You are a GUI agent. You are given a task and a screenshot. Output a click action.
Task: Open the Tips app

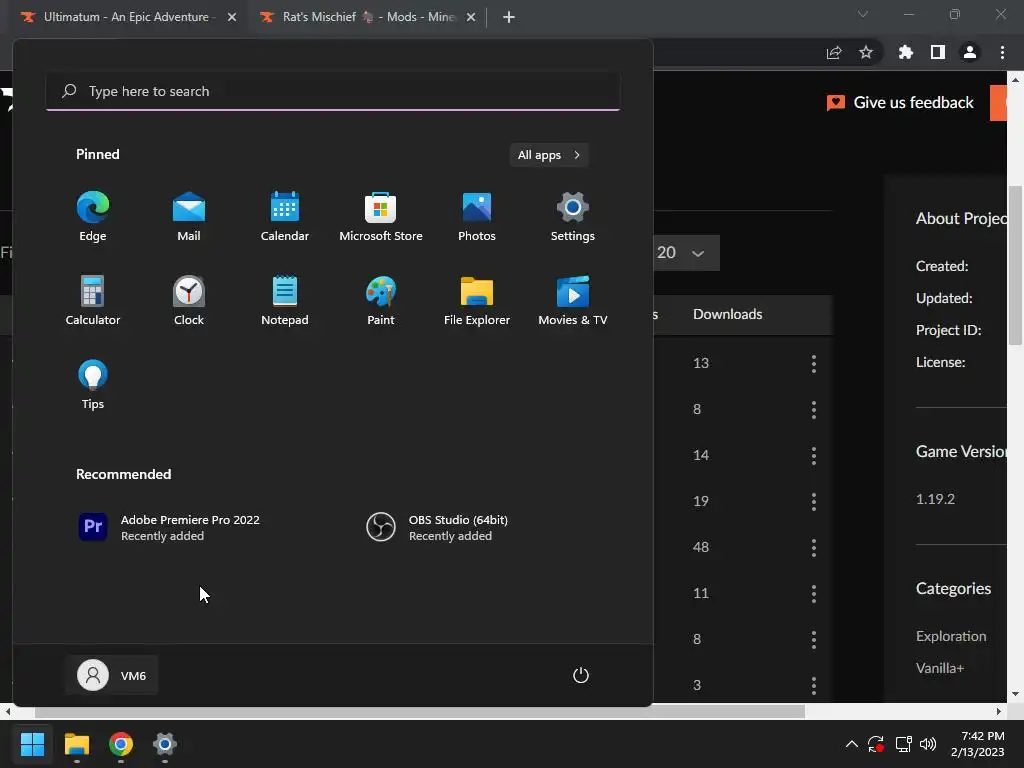pos(93,385)
